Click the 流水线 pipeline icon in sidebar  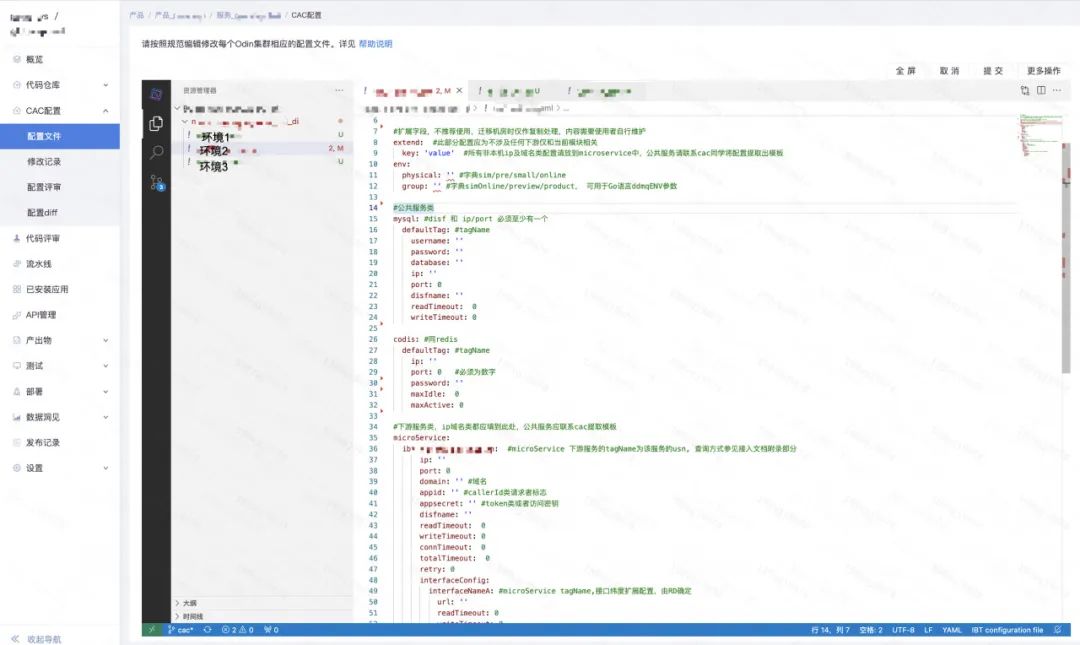pos(17,264)
